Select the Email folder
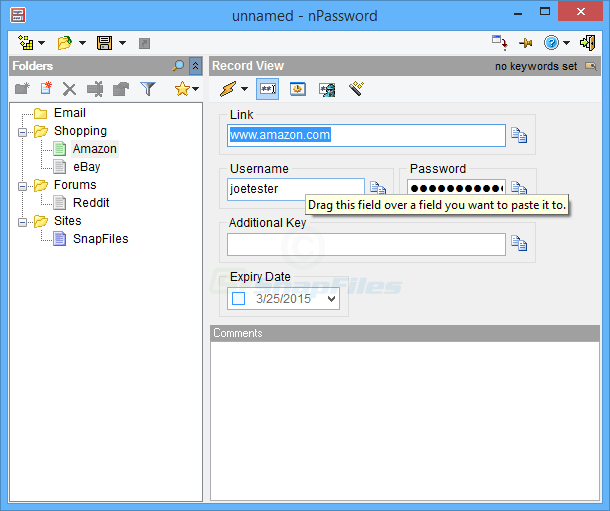This screenshot has width=610, height=511. [70, 113]
